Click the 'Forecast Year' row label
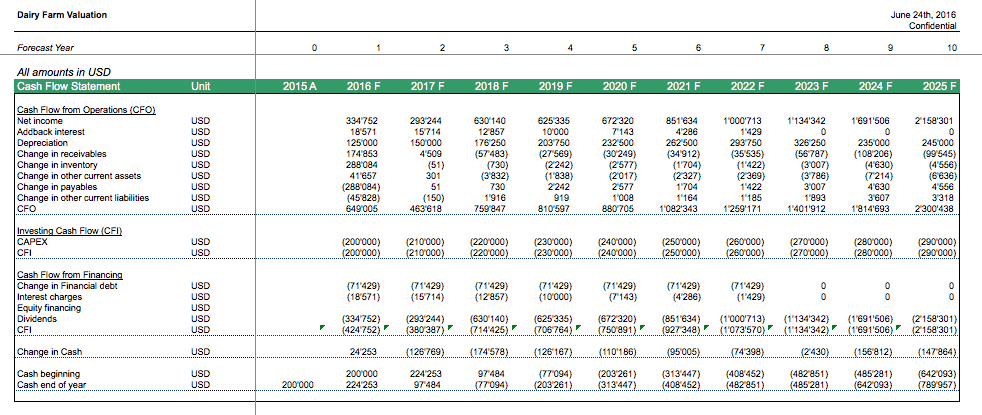Screen dimensions: 982x415 point(46,48)
